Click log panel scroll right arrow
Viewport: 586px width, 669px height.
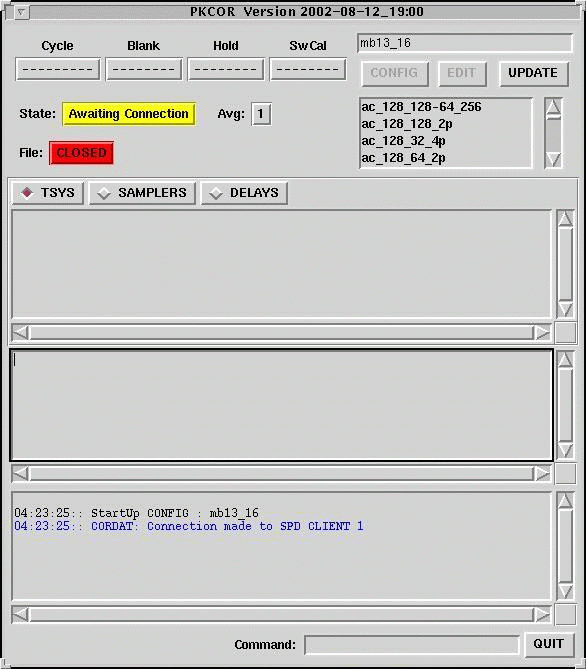(x=542, y=615)
